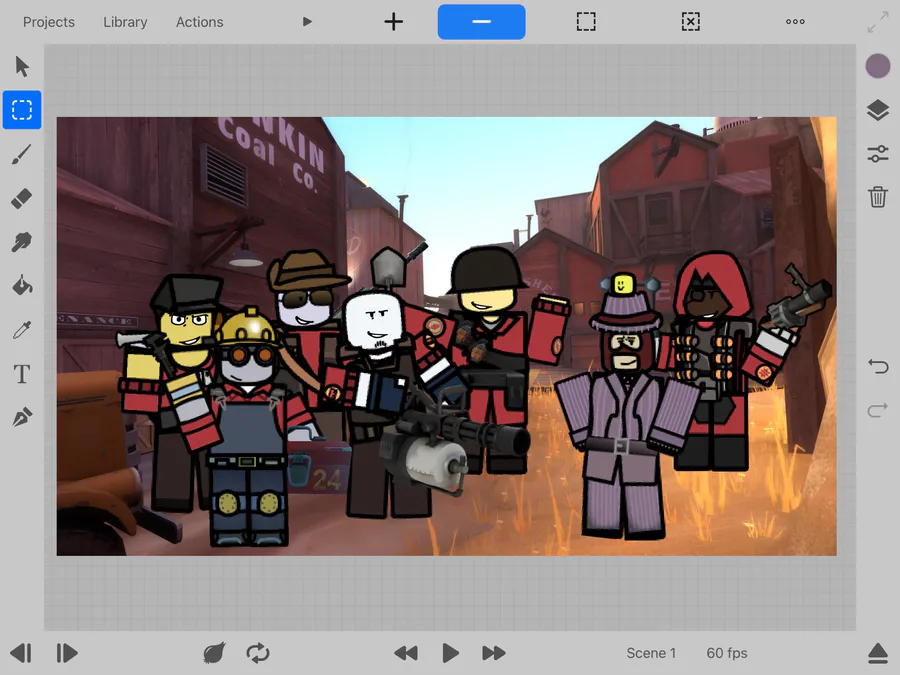This screenshot has height=675, width=900.
Task: Toggle Subtract from selection minus mode
Action: point(482,22)
